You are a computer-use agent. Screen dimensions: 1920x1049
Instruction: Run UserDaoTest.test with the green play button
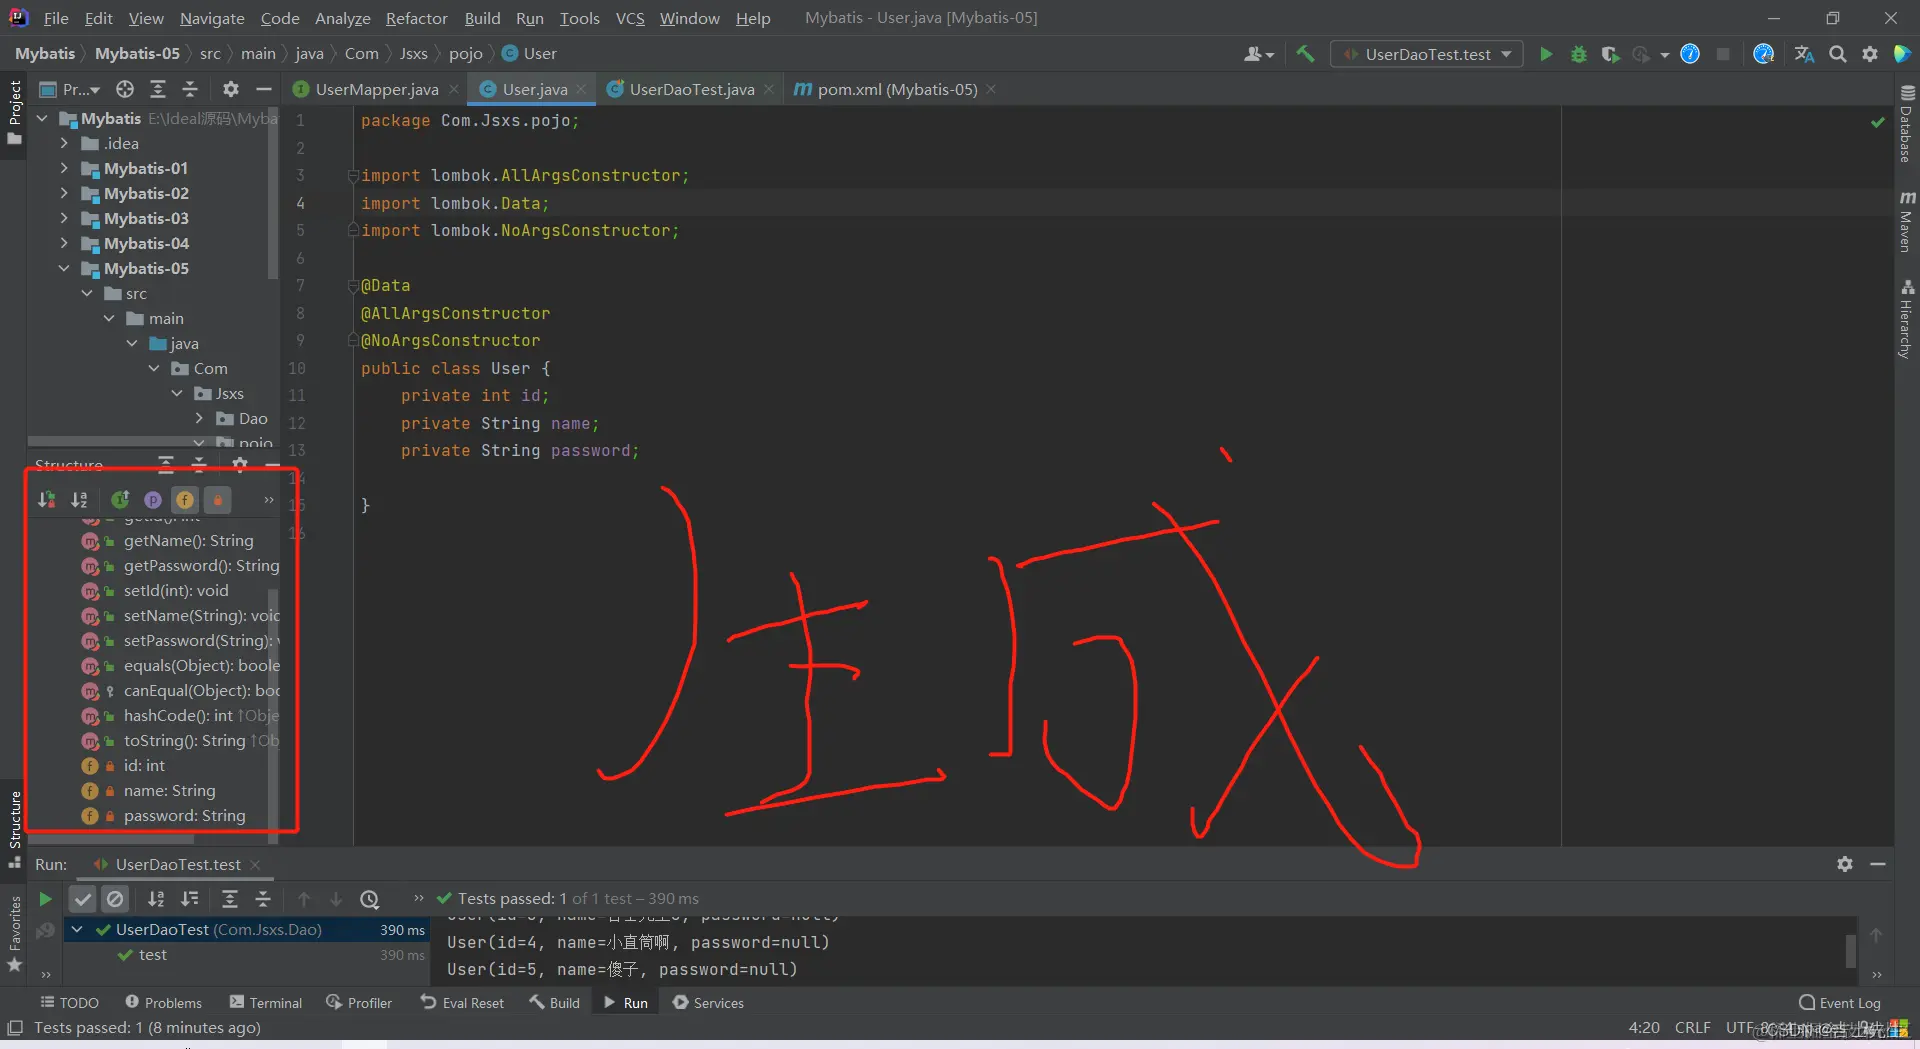click(1546, 54)
